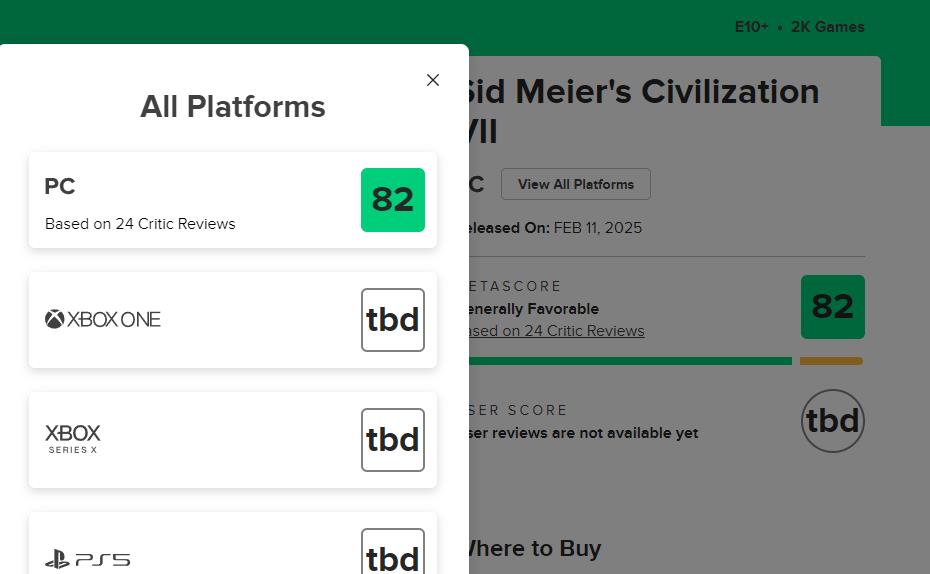
Task: Select the PS5 tbd score badge
Action: tap(393, 552)
